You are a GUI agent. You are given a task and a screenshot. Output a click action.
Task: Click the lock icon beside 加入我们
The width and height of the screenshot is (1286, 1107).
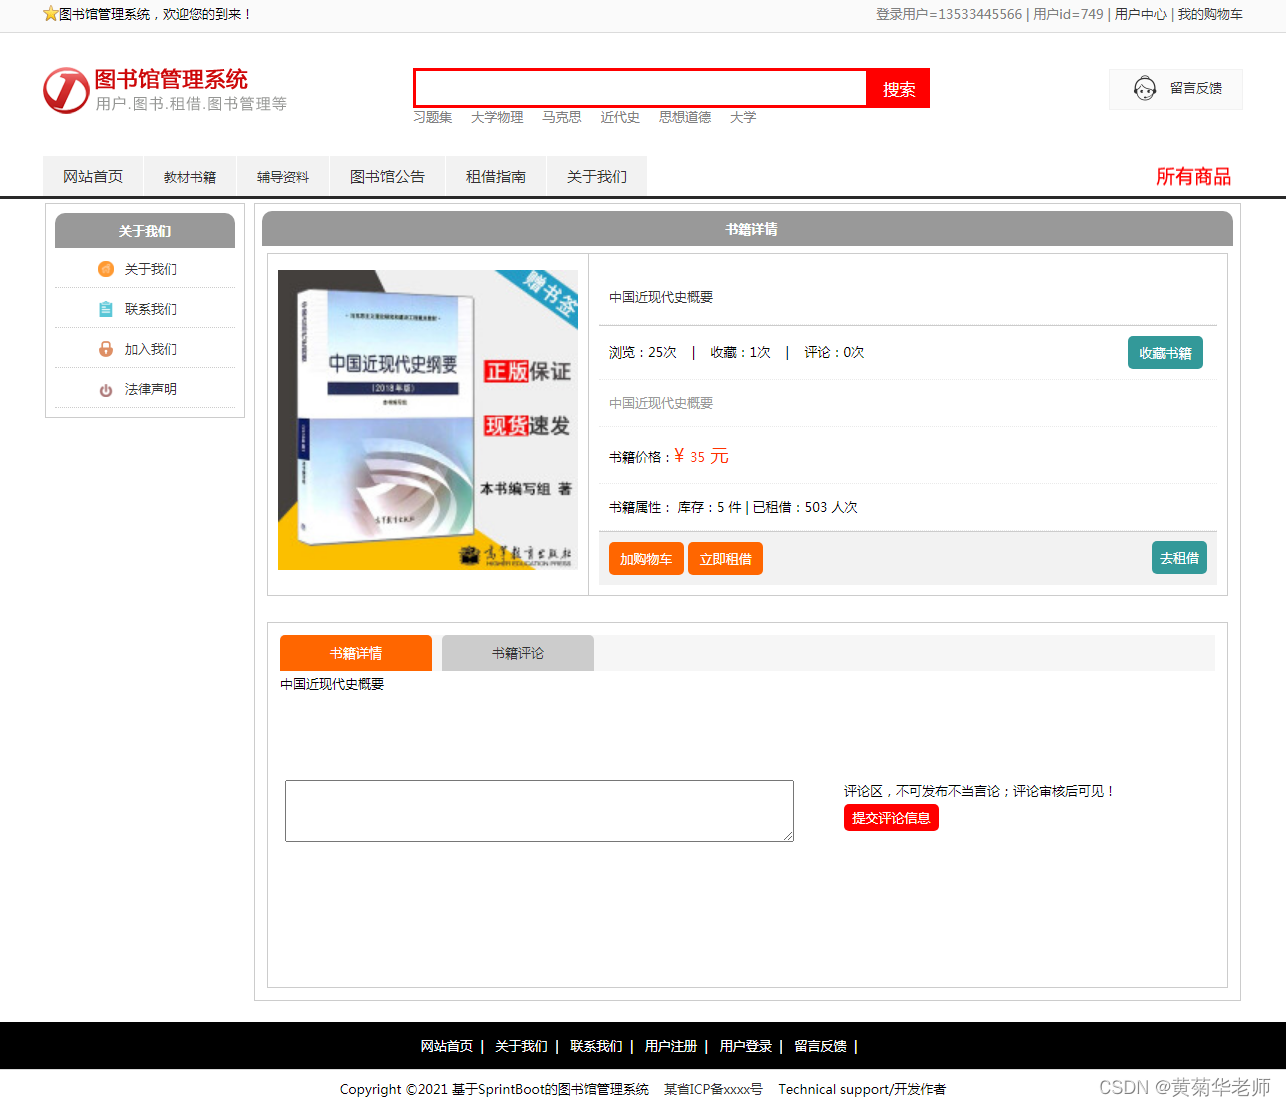(x=106, y=349)
